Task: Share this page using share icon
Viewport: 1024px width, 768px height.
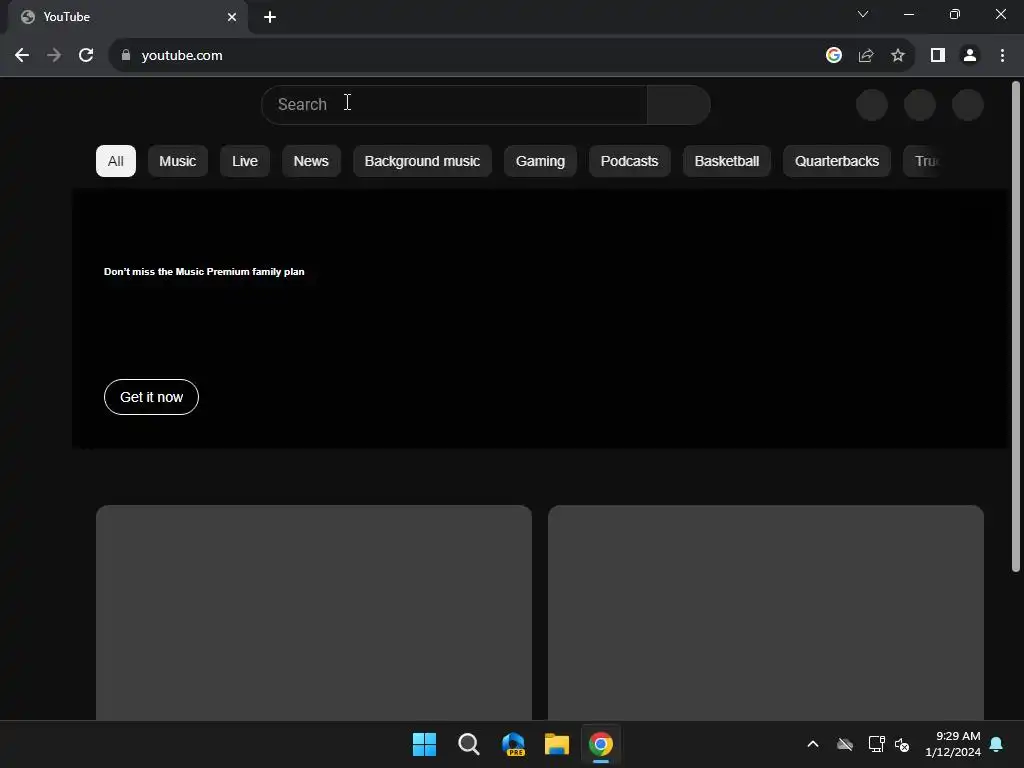Action: 866,56
